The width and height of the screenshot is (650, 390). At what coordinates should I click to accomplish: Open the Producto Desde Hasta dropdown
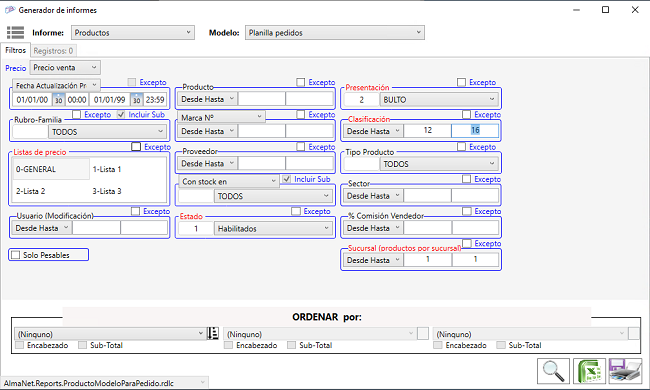[208, 99]
